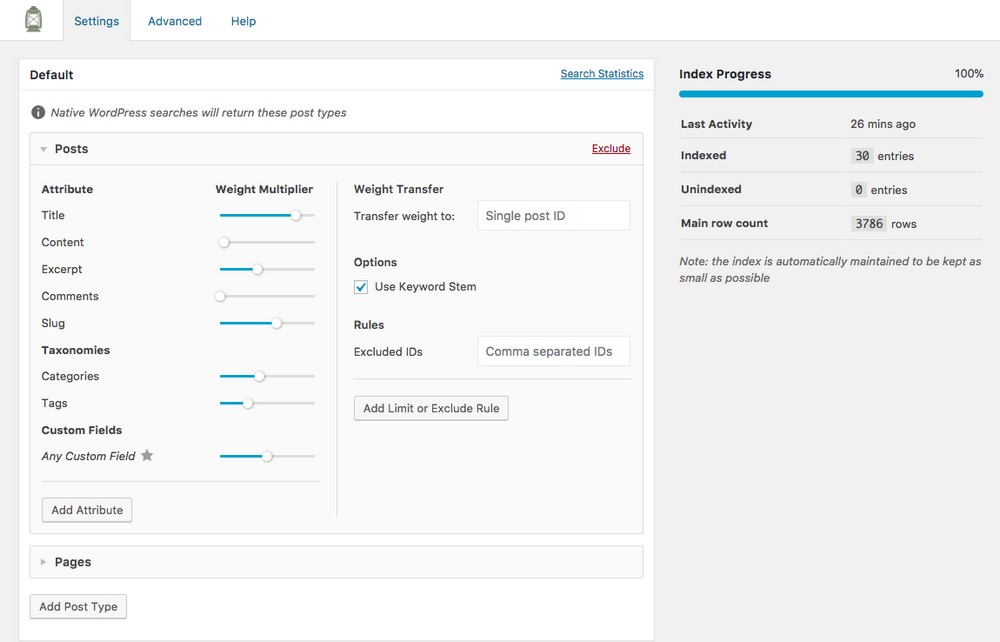Click Add Limit or Exclude Rule button
Viewport: 1000px width, 642px height.
(x=431, y=408)
